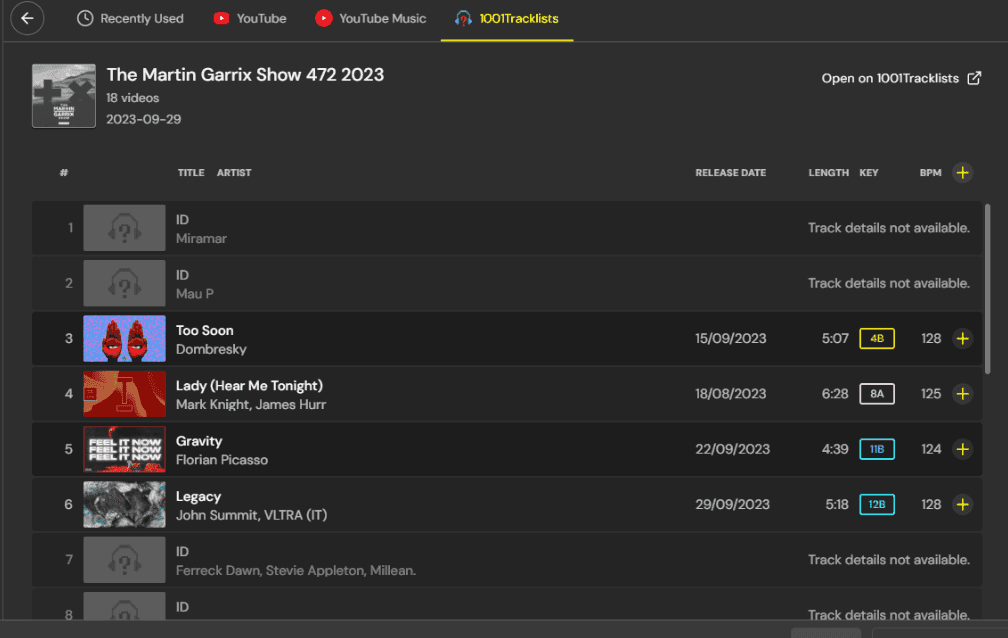Open the Recently Used tab

pyautogui.click(x=130, y=18)
